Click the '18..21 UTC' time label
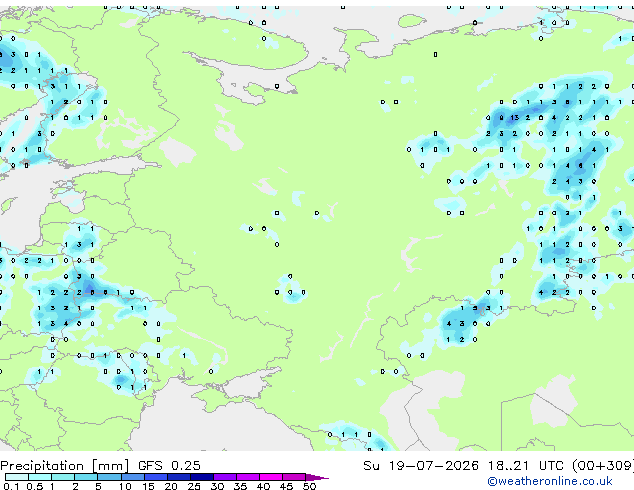 [525, 466]
